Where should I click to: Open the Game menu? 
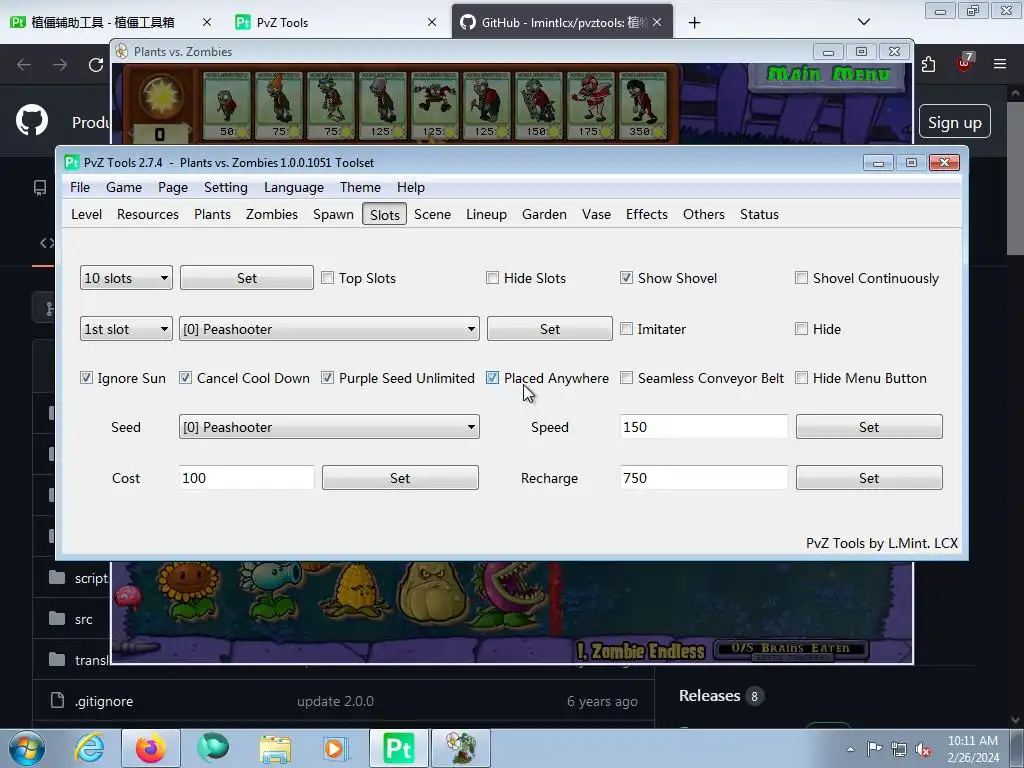pyautogui.click(x=124, y=187)
